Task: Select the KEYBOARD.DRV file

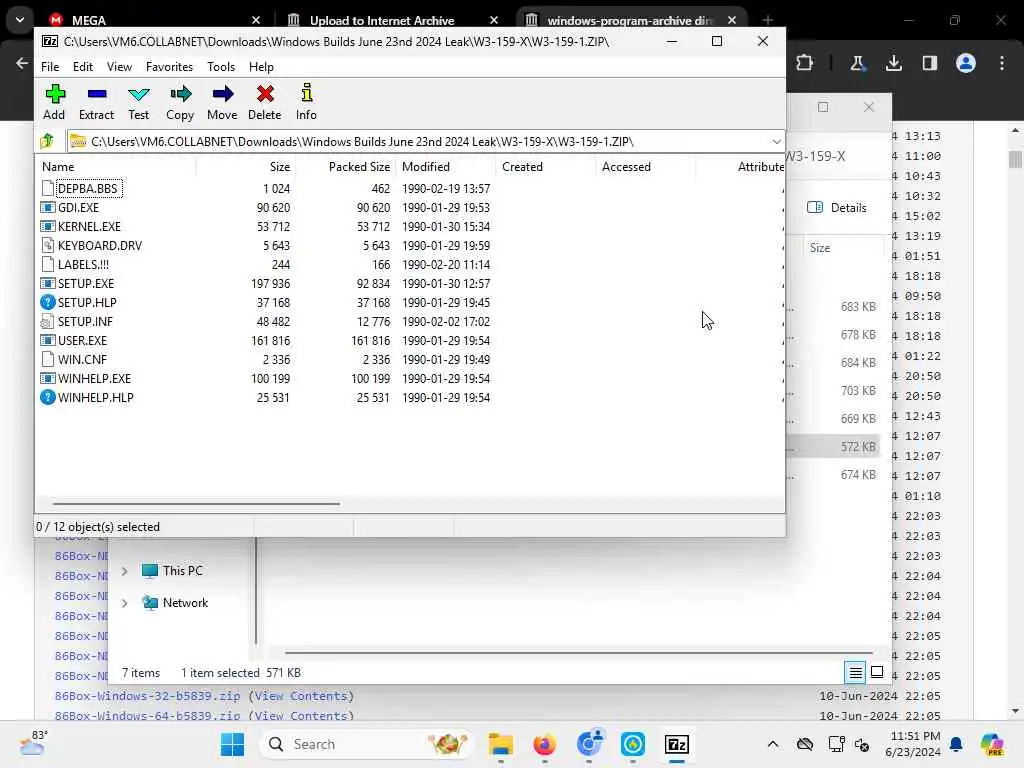Action: [99, 246]
